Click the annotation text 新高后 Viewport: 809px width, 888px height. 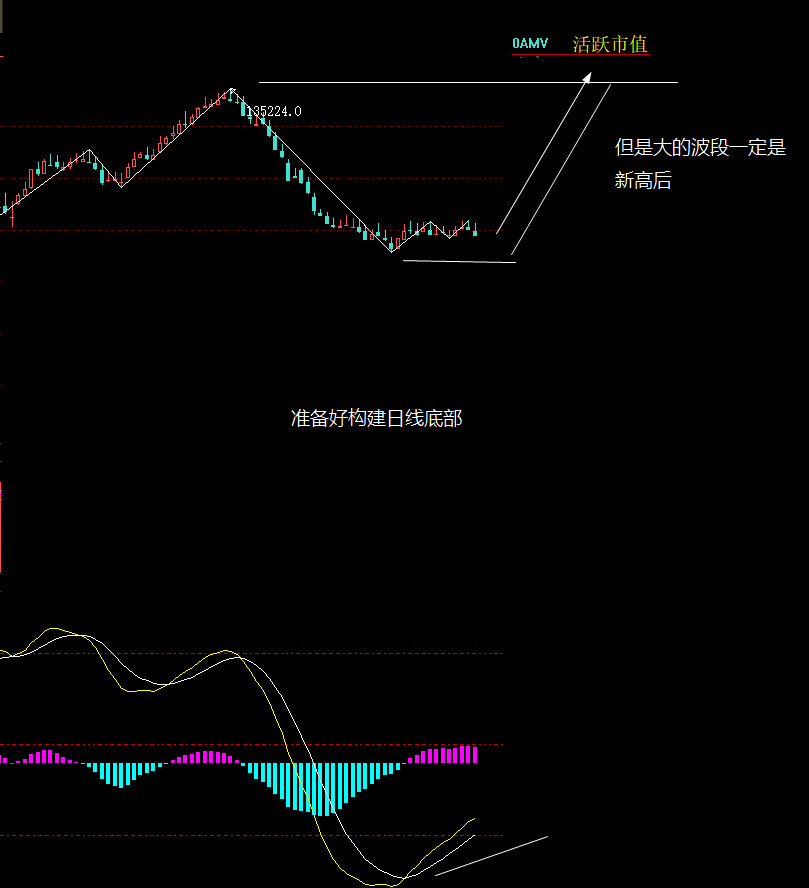[643, 181]
